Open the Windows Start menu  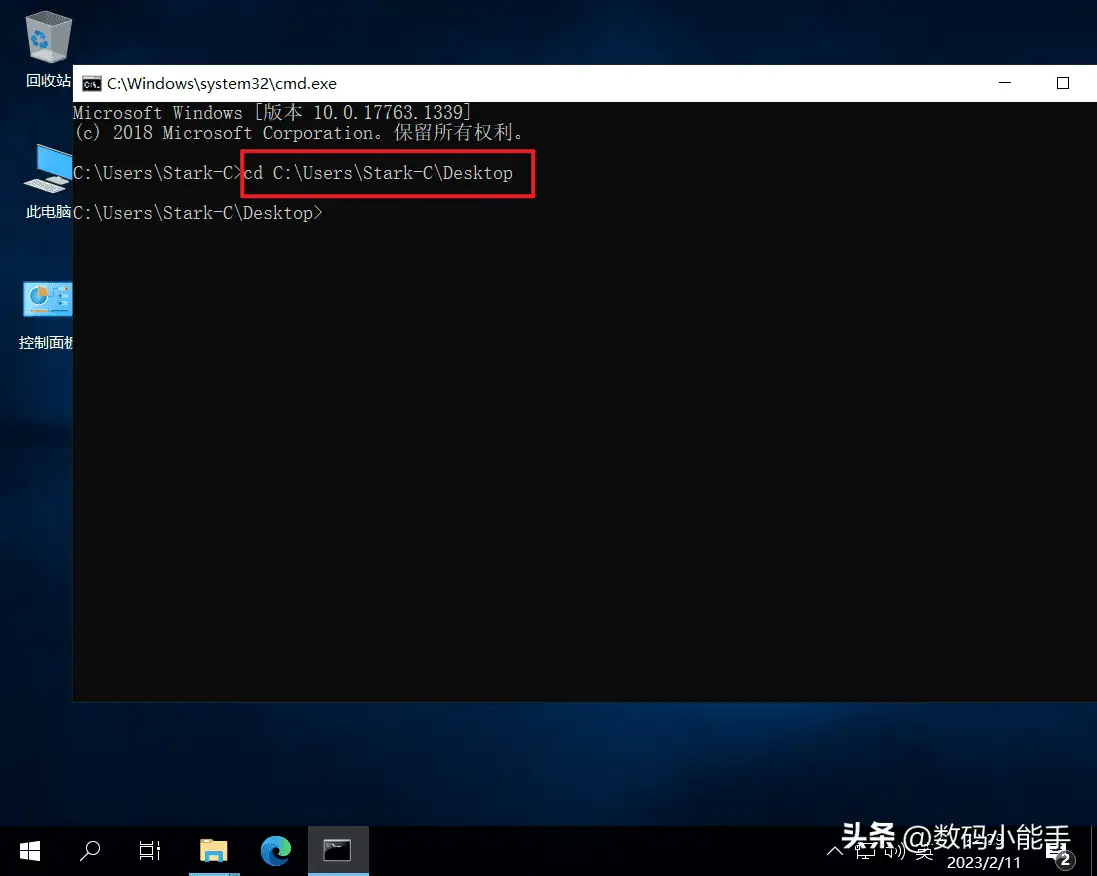[x=29, y=851]
